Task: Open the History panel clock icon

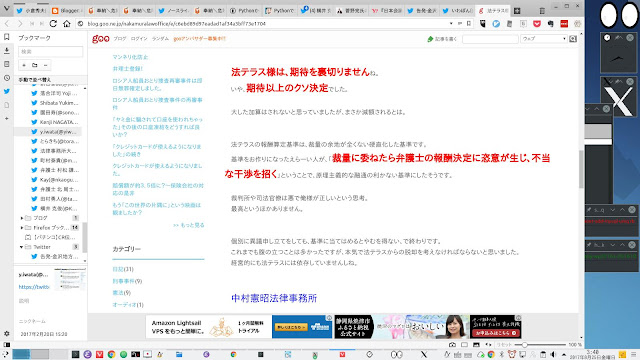Action: (7, 78)
